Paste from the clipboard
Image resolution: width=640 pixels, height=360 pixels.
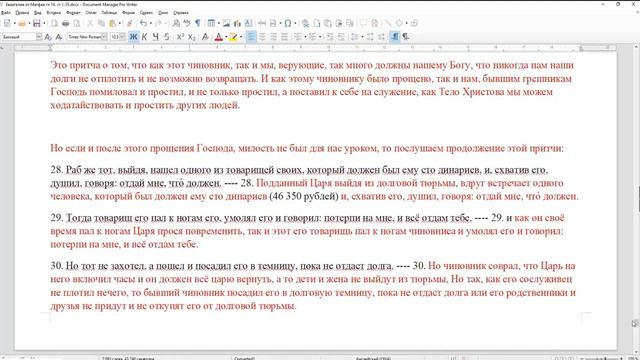pyautogui.click(x=113, y=24)
